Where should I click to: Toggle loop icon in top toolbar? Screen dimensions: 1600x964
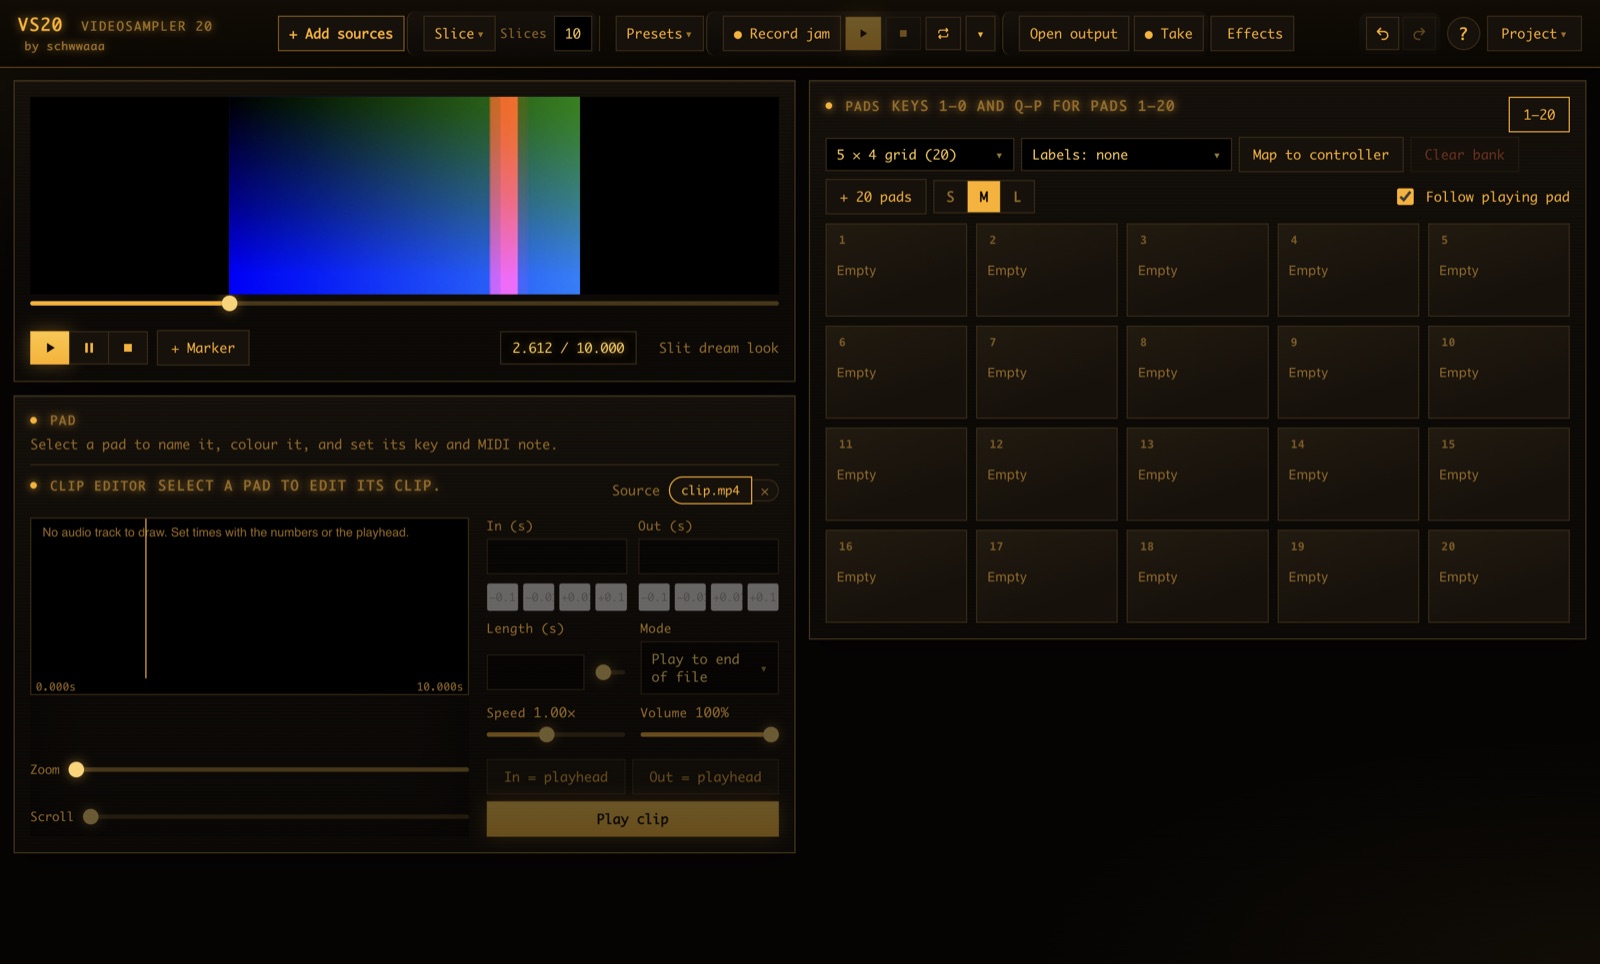pyautogui.click(x=943, y=34)
